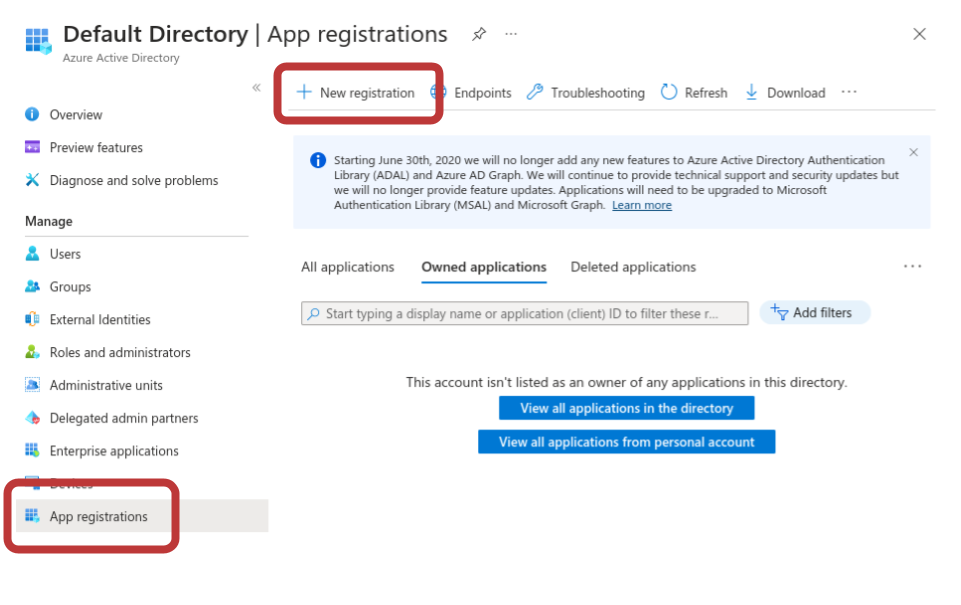
Task: Click Add filters
Action: tap(814, 312)
